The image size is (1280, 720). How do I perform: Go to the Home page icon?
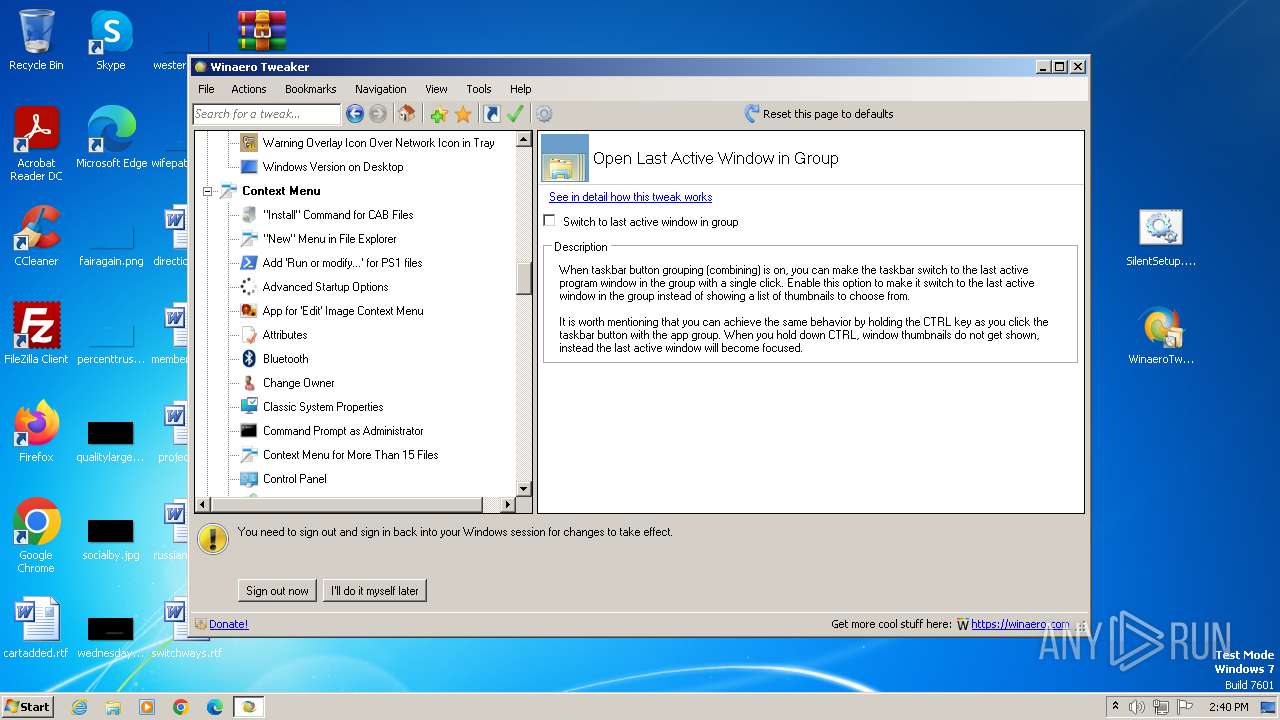[x=406, y=114]
